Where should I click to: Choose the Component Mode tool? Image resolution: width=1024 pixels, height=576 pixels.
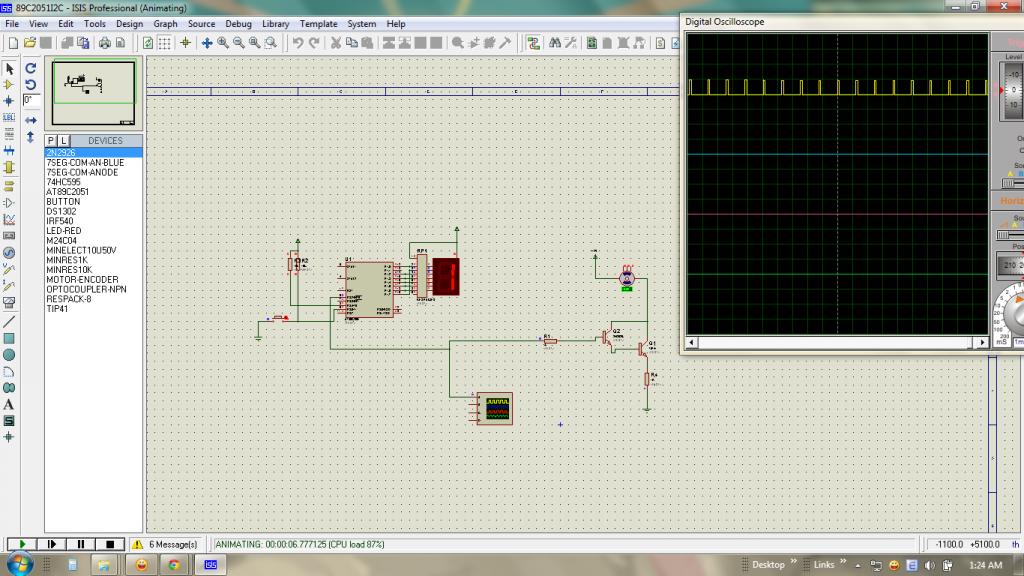[x=9, y=85]
